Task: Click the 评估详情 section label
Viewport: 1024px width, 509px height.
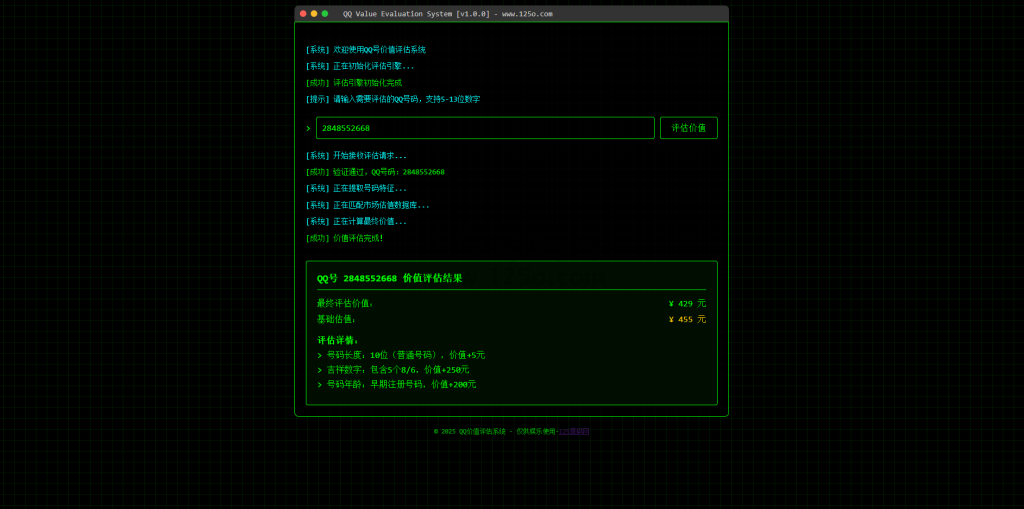Action: 337,340
